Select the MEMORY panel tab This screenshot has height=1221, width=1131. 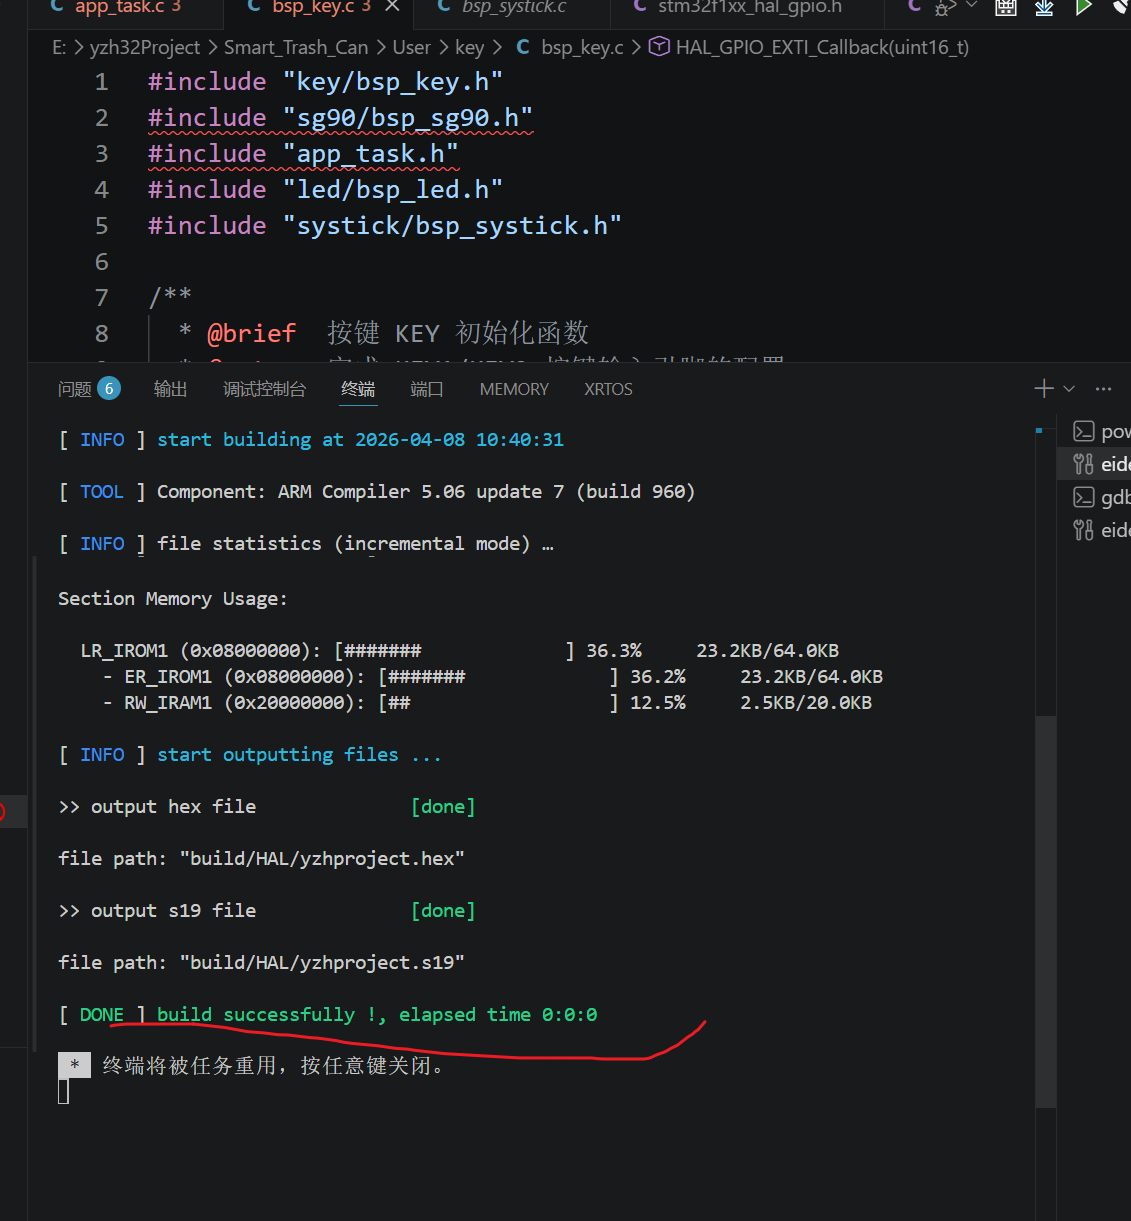[x=514, y=389]
